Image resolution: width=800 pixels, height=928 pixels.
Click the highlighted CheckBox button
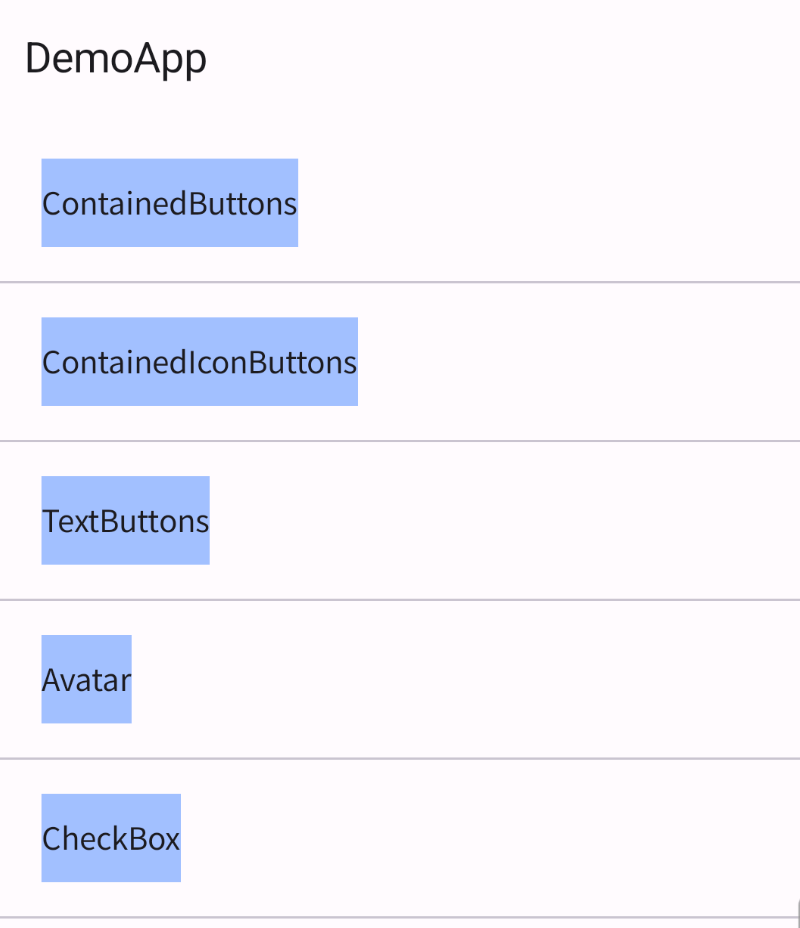tap(111, 837)
